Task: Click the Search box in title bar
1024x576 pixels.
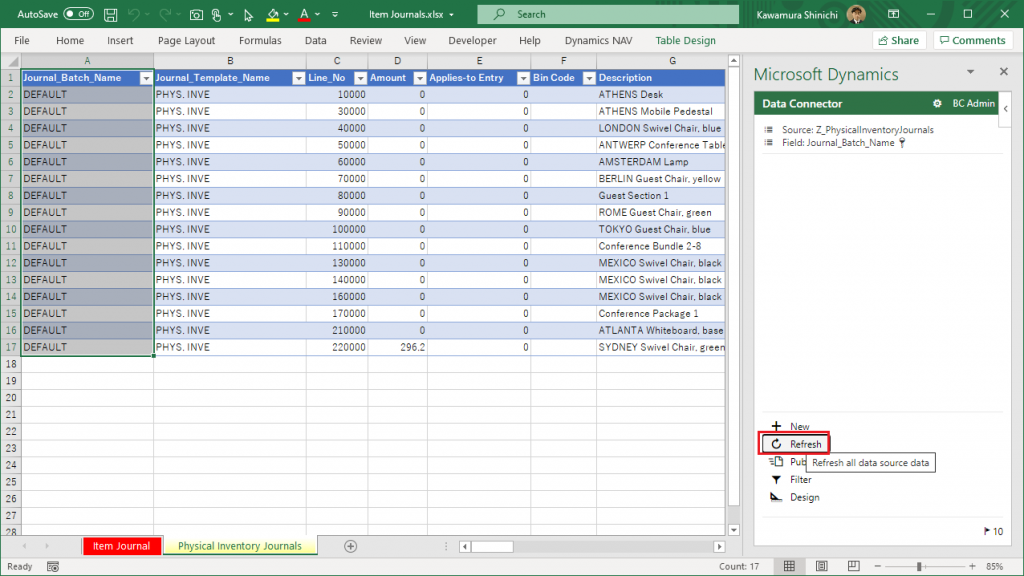Action: (x=608, y=14)
